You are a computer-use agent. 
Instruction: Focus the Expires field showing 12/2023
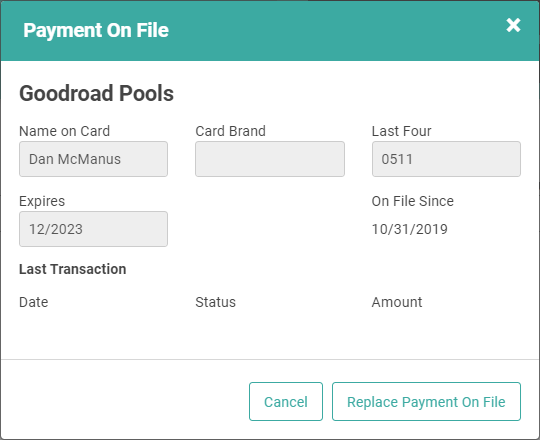[x=93, y=229]
